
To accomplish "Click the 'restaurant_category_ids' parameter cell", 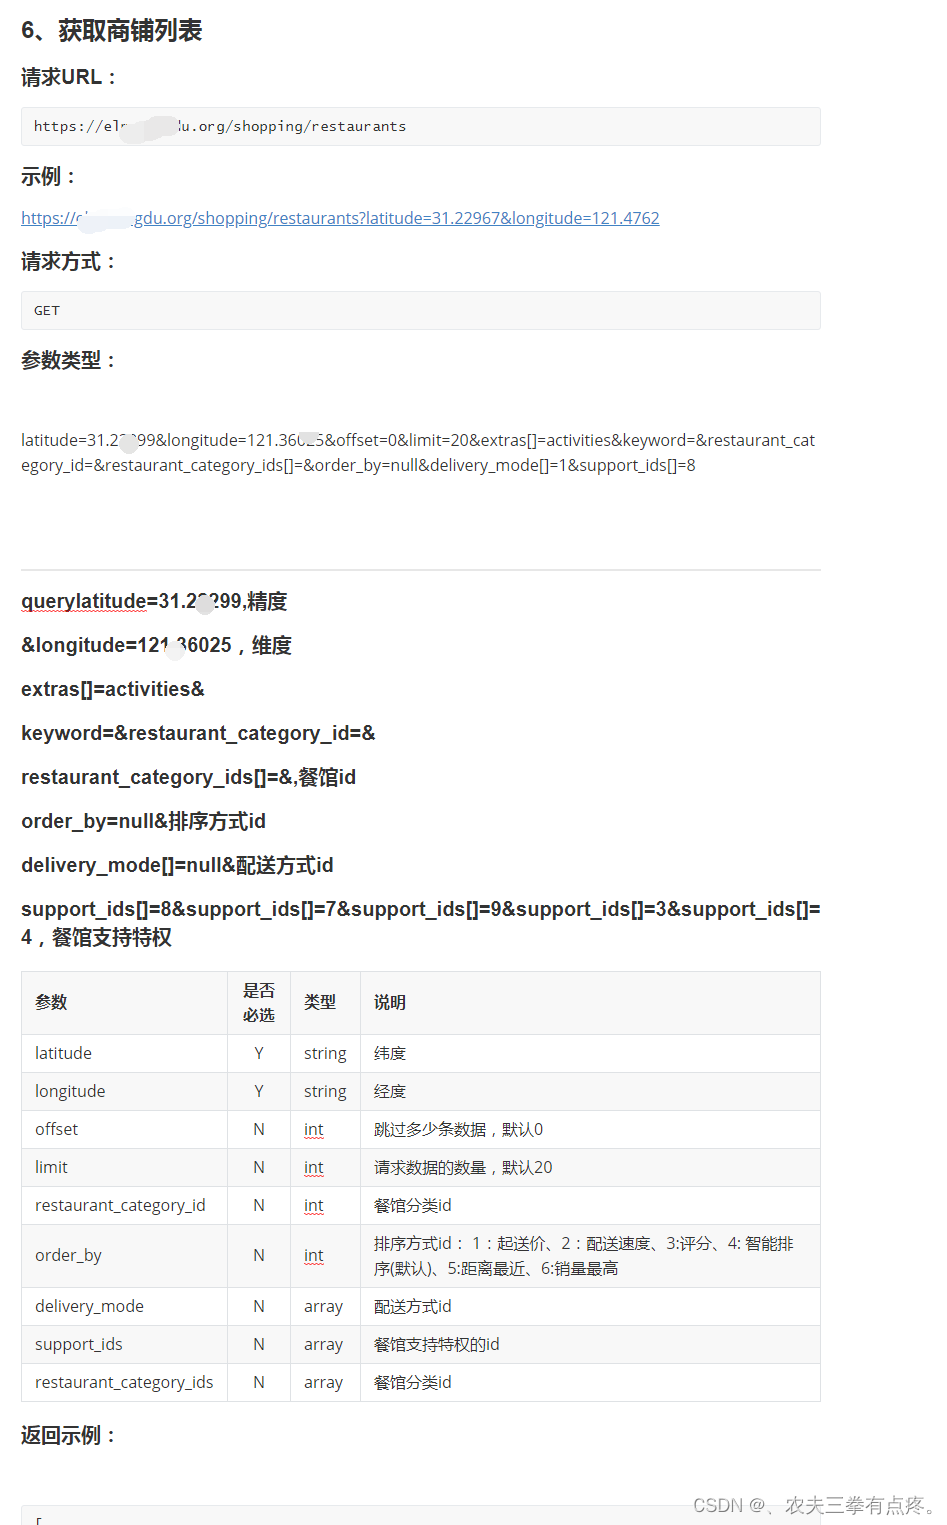I will pyautogui.click(x=124, y=1382).
